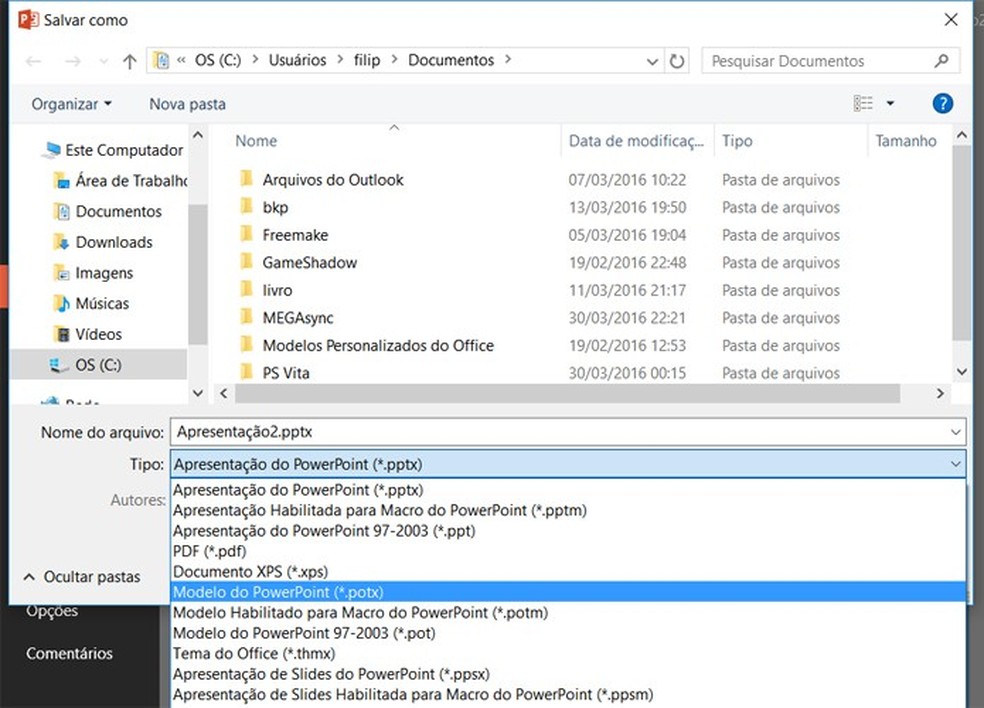Open the Organizar dropdown menu
This screenshot has height=708, width=984.
click(x=71, y=104)
